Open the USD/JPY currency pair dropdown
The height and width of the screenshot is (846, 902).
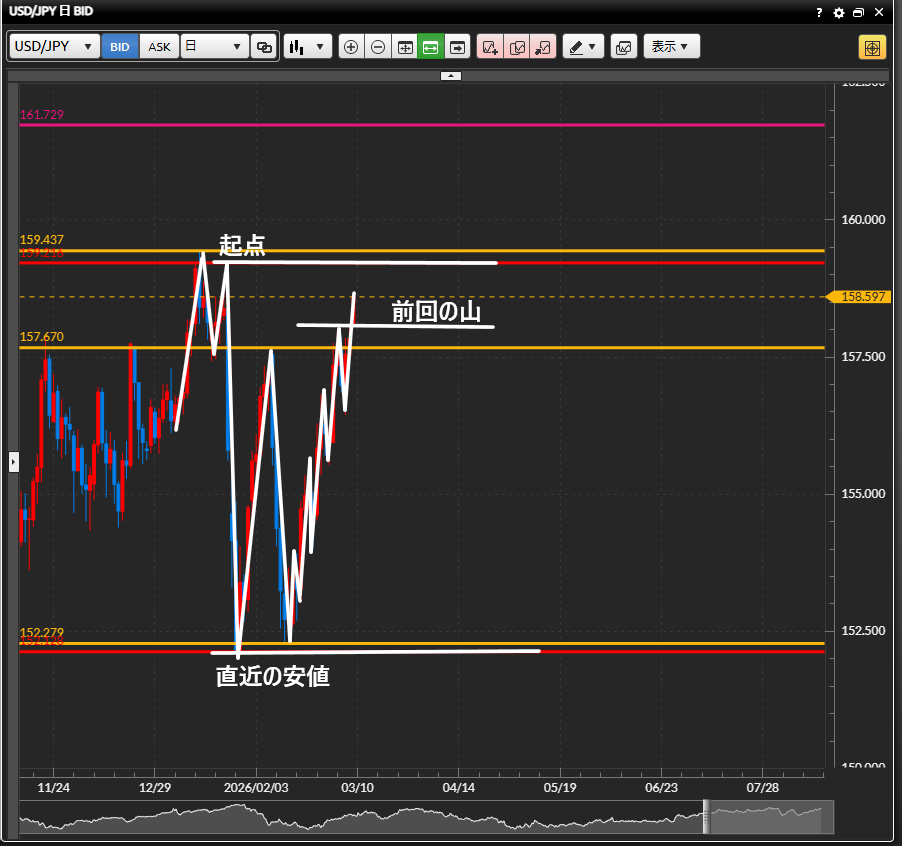(55, 47)
